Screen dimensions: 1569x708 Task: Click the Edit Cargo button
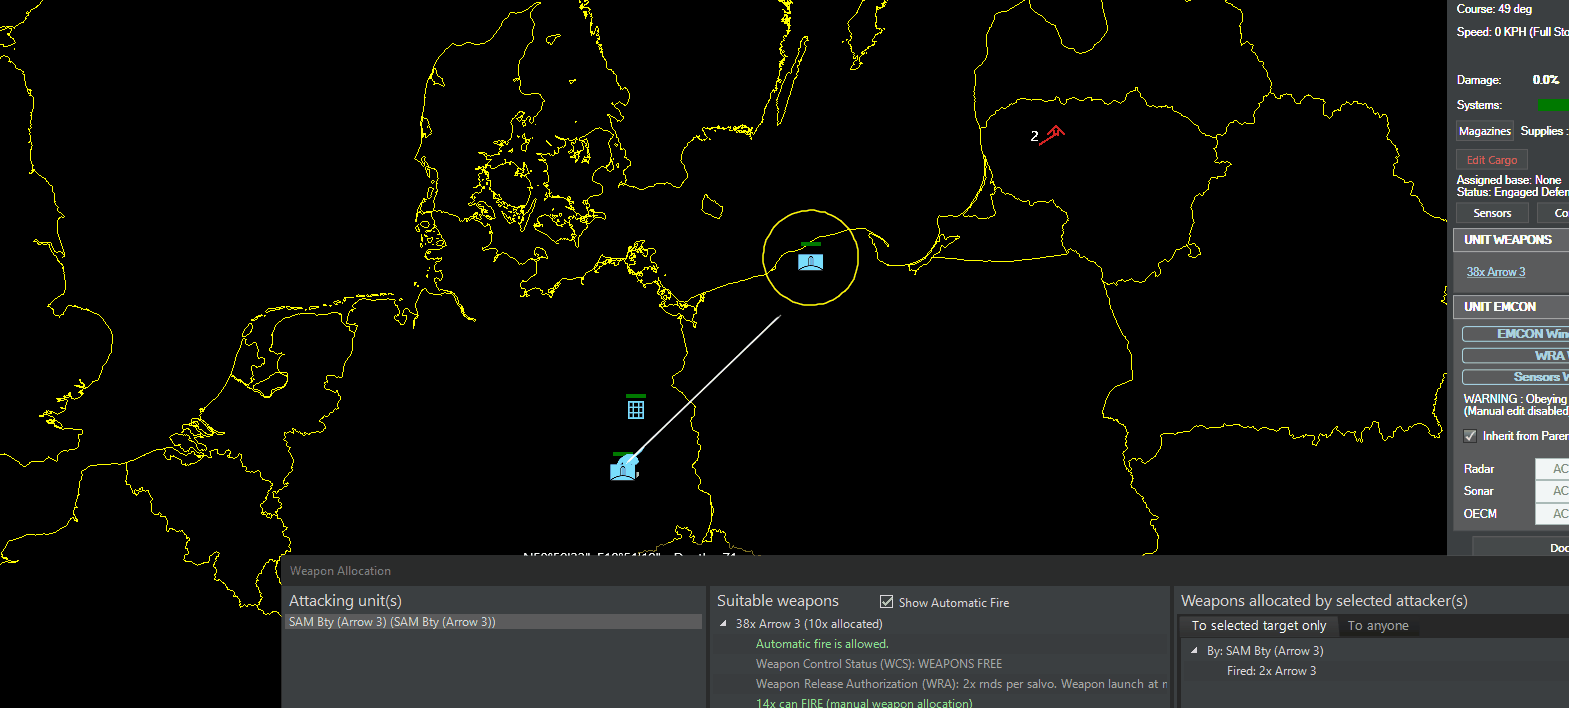1492,160
